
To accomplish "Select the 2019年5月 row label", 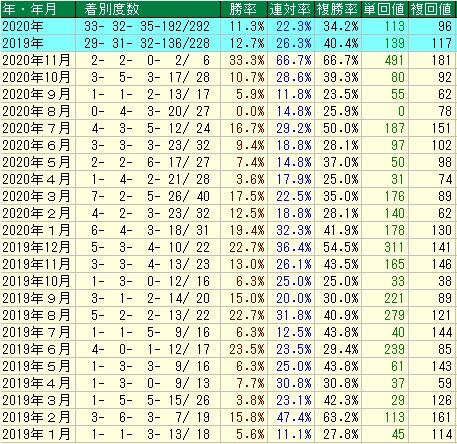I will pyautogui.click(x=36, y=366).
